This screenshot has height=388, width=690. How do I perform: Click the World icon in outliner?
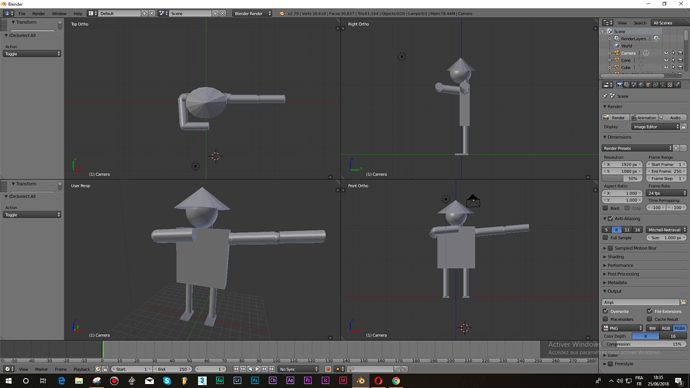click(x=617, y=45)
